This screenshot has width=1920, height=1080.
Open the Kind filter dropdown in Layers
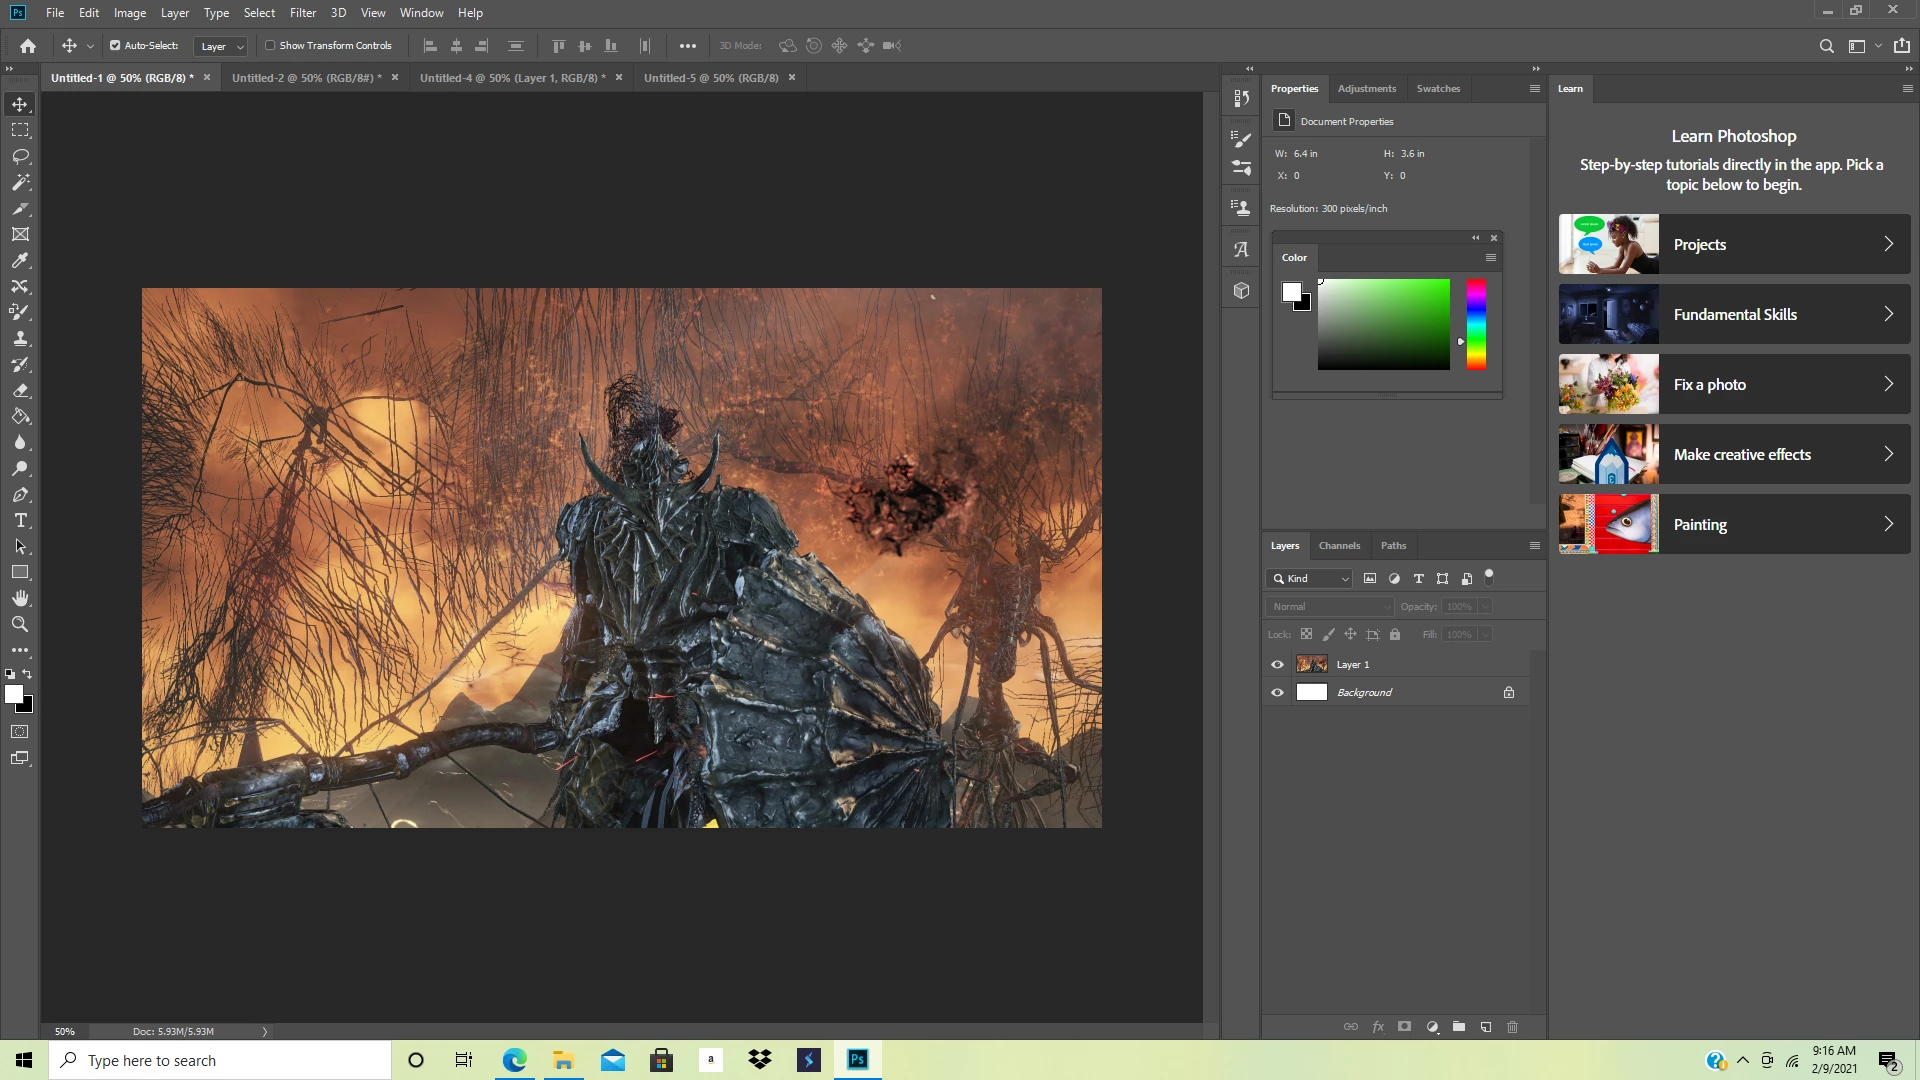[x=1310, y=578]
